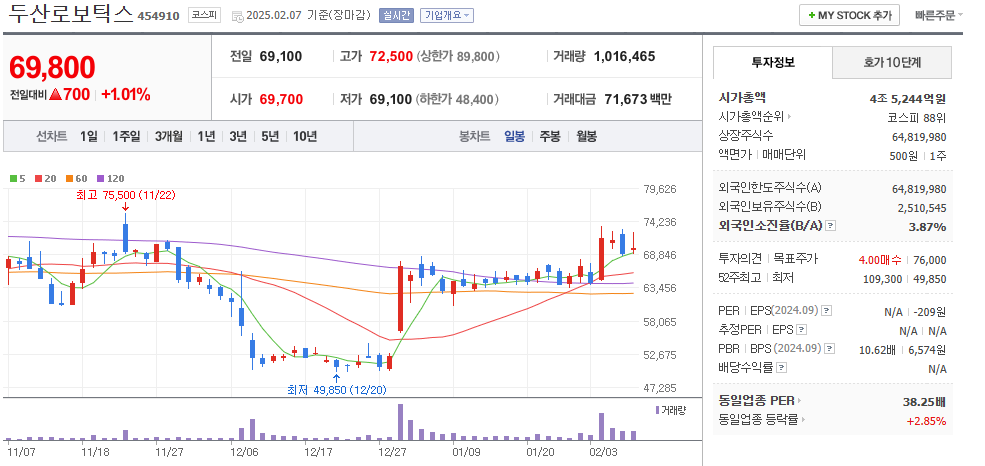Click the 거래량 value 1,016,465

624,57
